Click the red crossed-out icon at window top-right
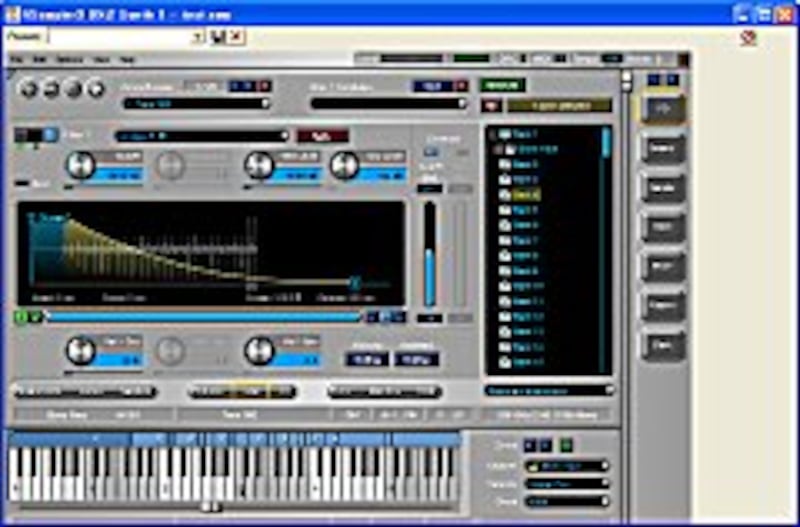The image size is (800, 527). pos(748,38)
